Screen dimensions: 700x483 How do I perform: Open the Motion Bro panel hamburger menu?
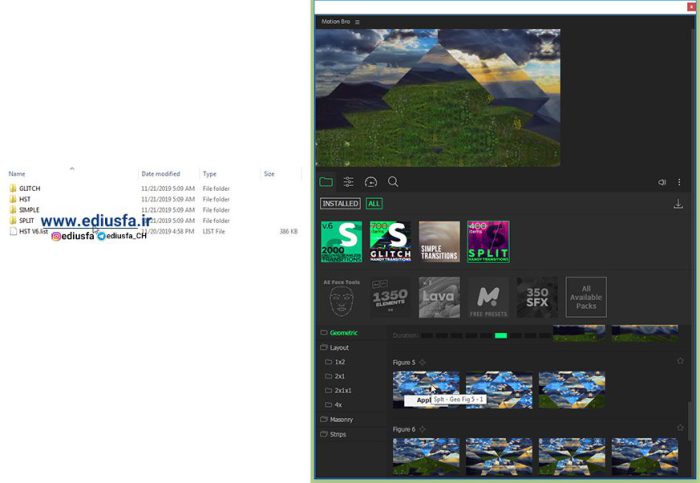[357, 22]
